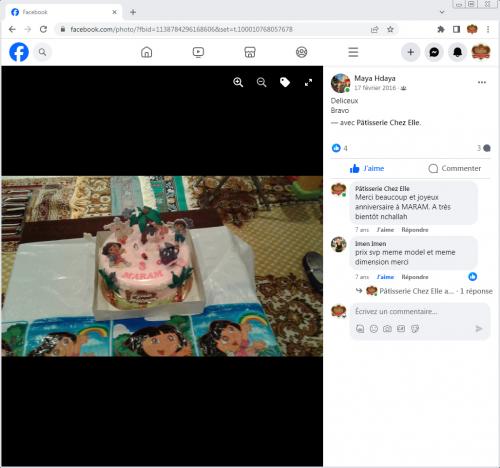Close the Facebook tab
500x468 pixels.
coord(114,12)
